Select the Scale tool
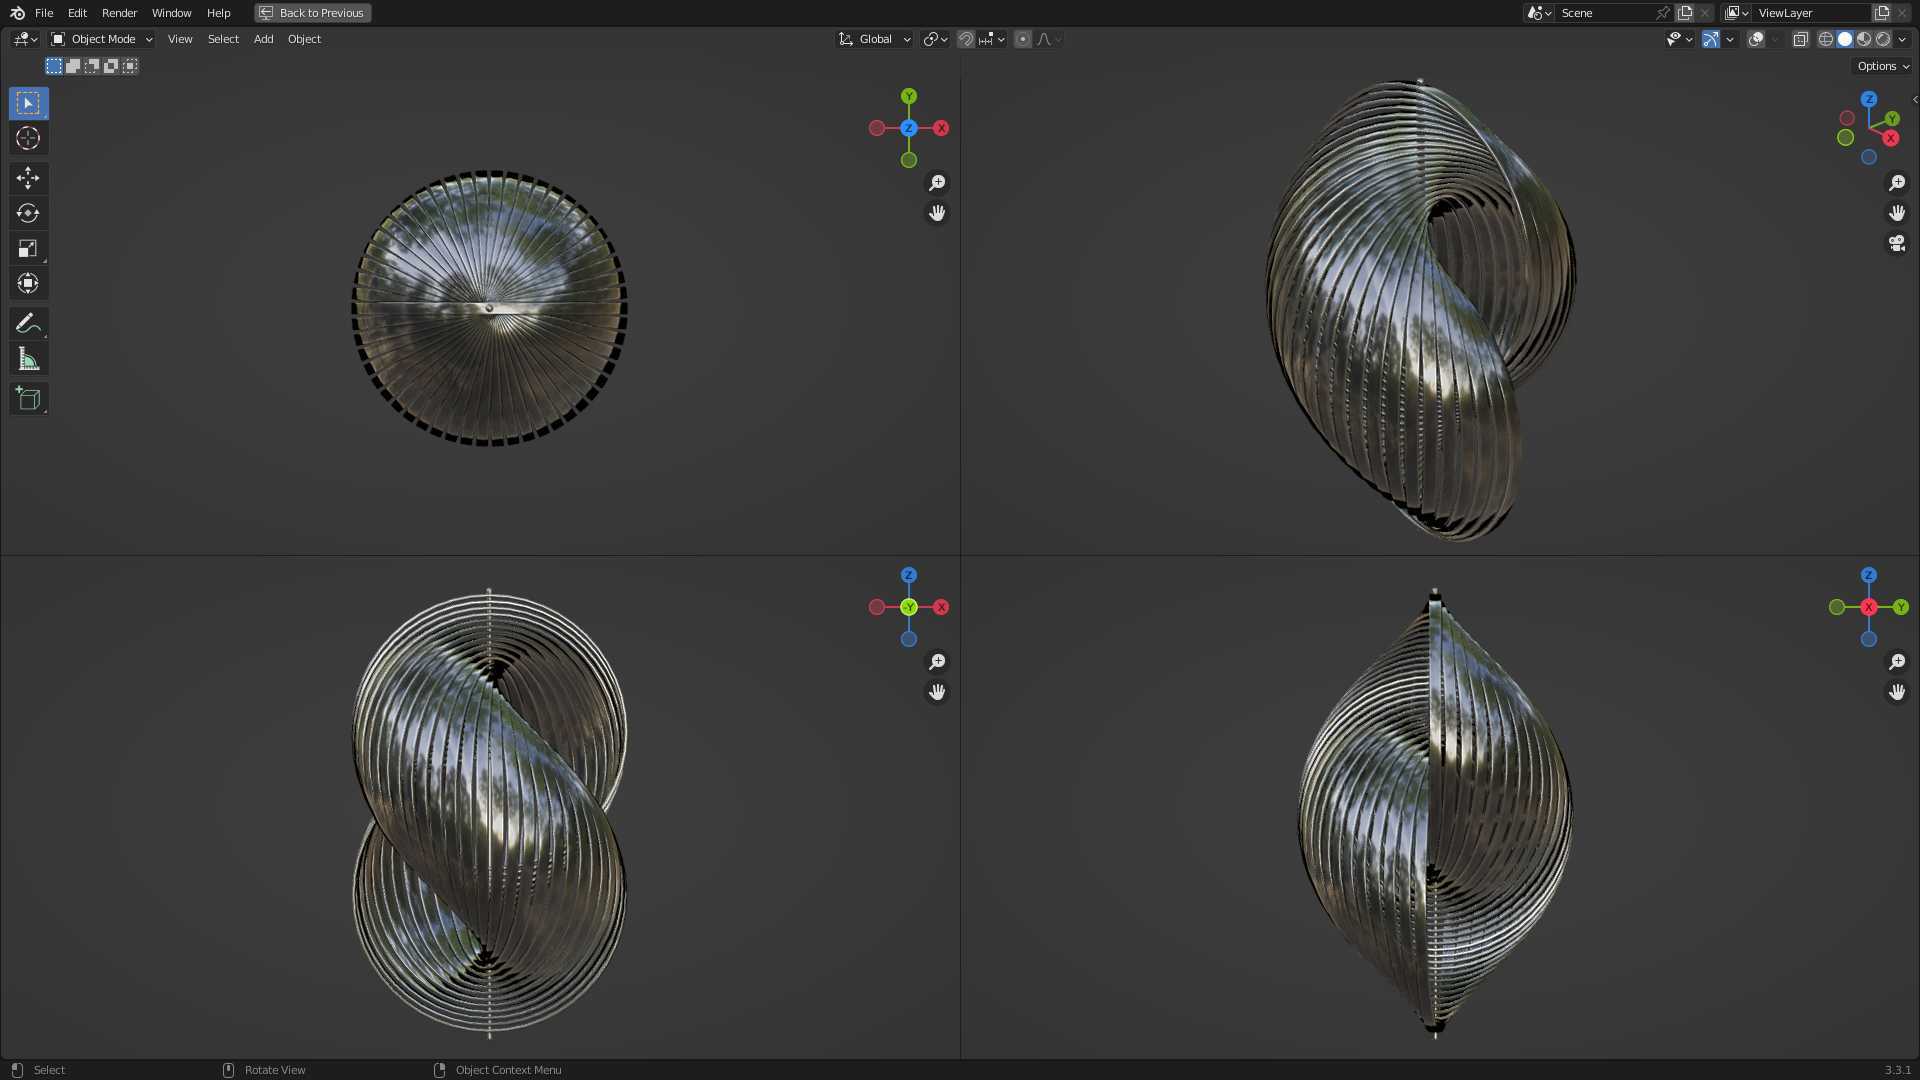Viewport: 1920px width, 1080px height. tap(28, 248)
